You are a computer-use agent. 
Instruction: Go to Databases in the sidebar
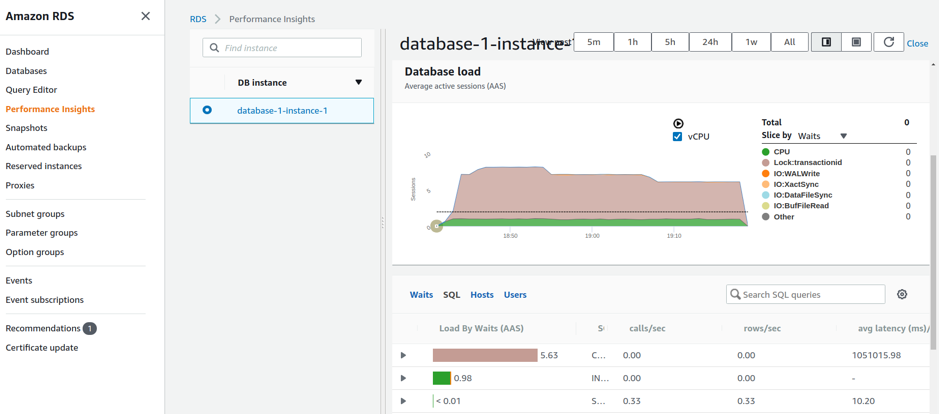26,71
